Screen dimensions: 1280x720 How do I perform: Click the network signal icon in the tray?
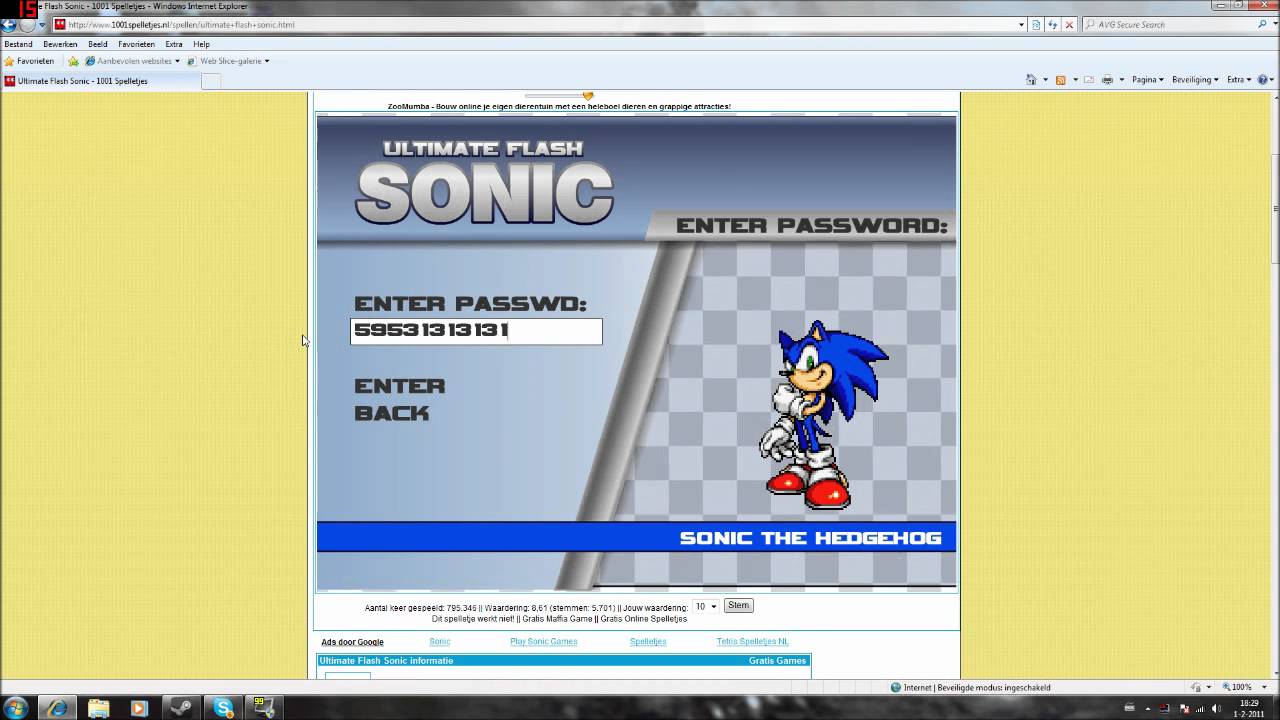pos(1201,708)
